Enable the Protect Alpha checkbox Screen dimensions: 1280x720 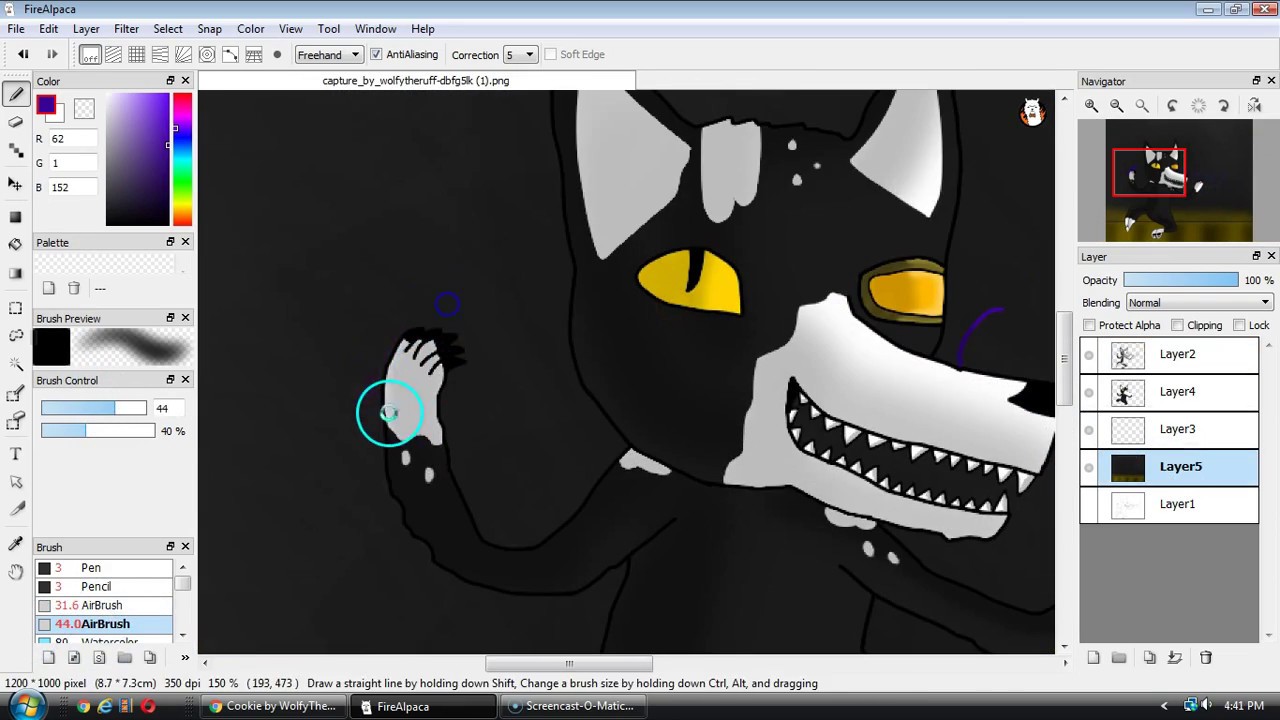pos(1089,325)
